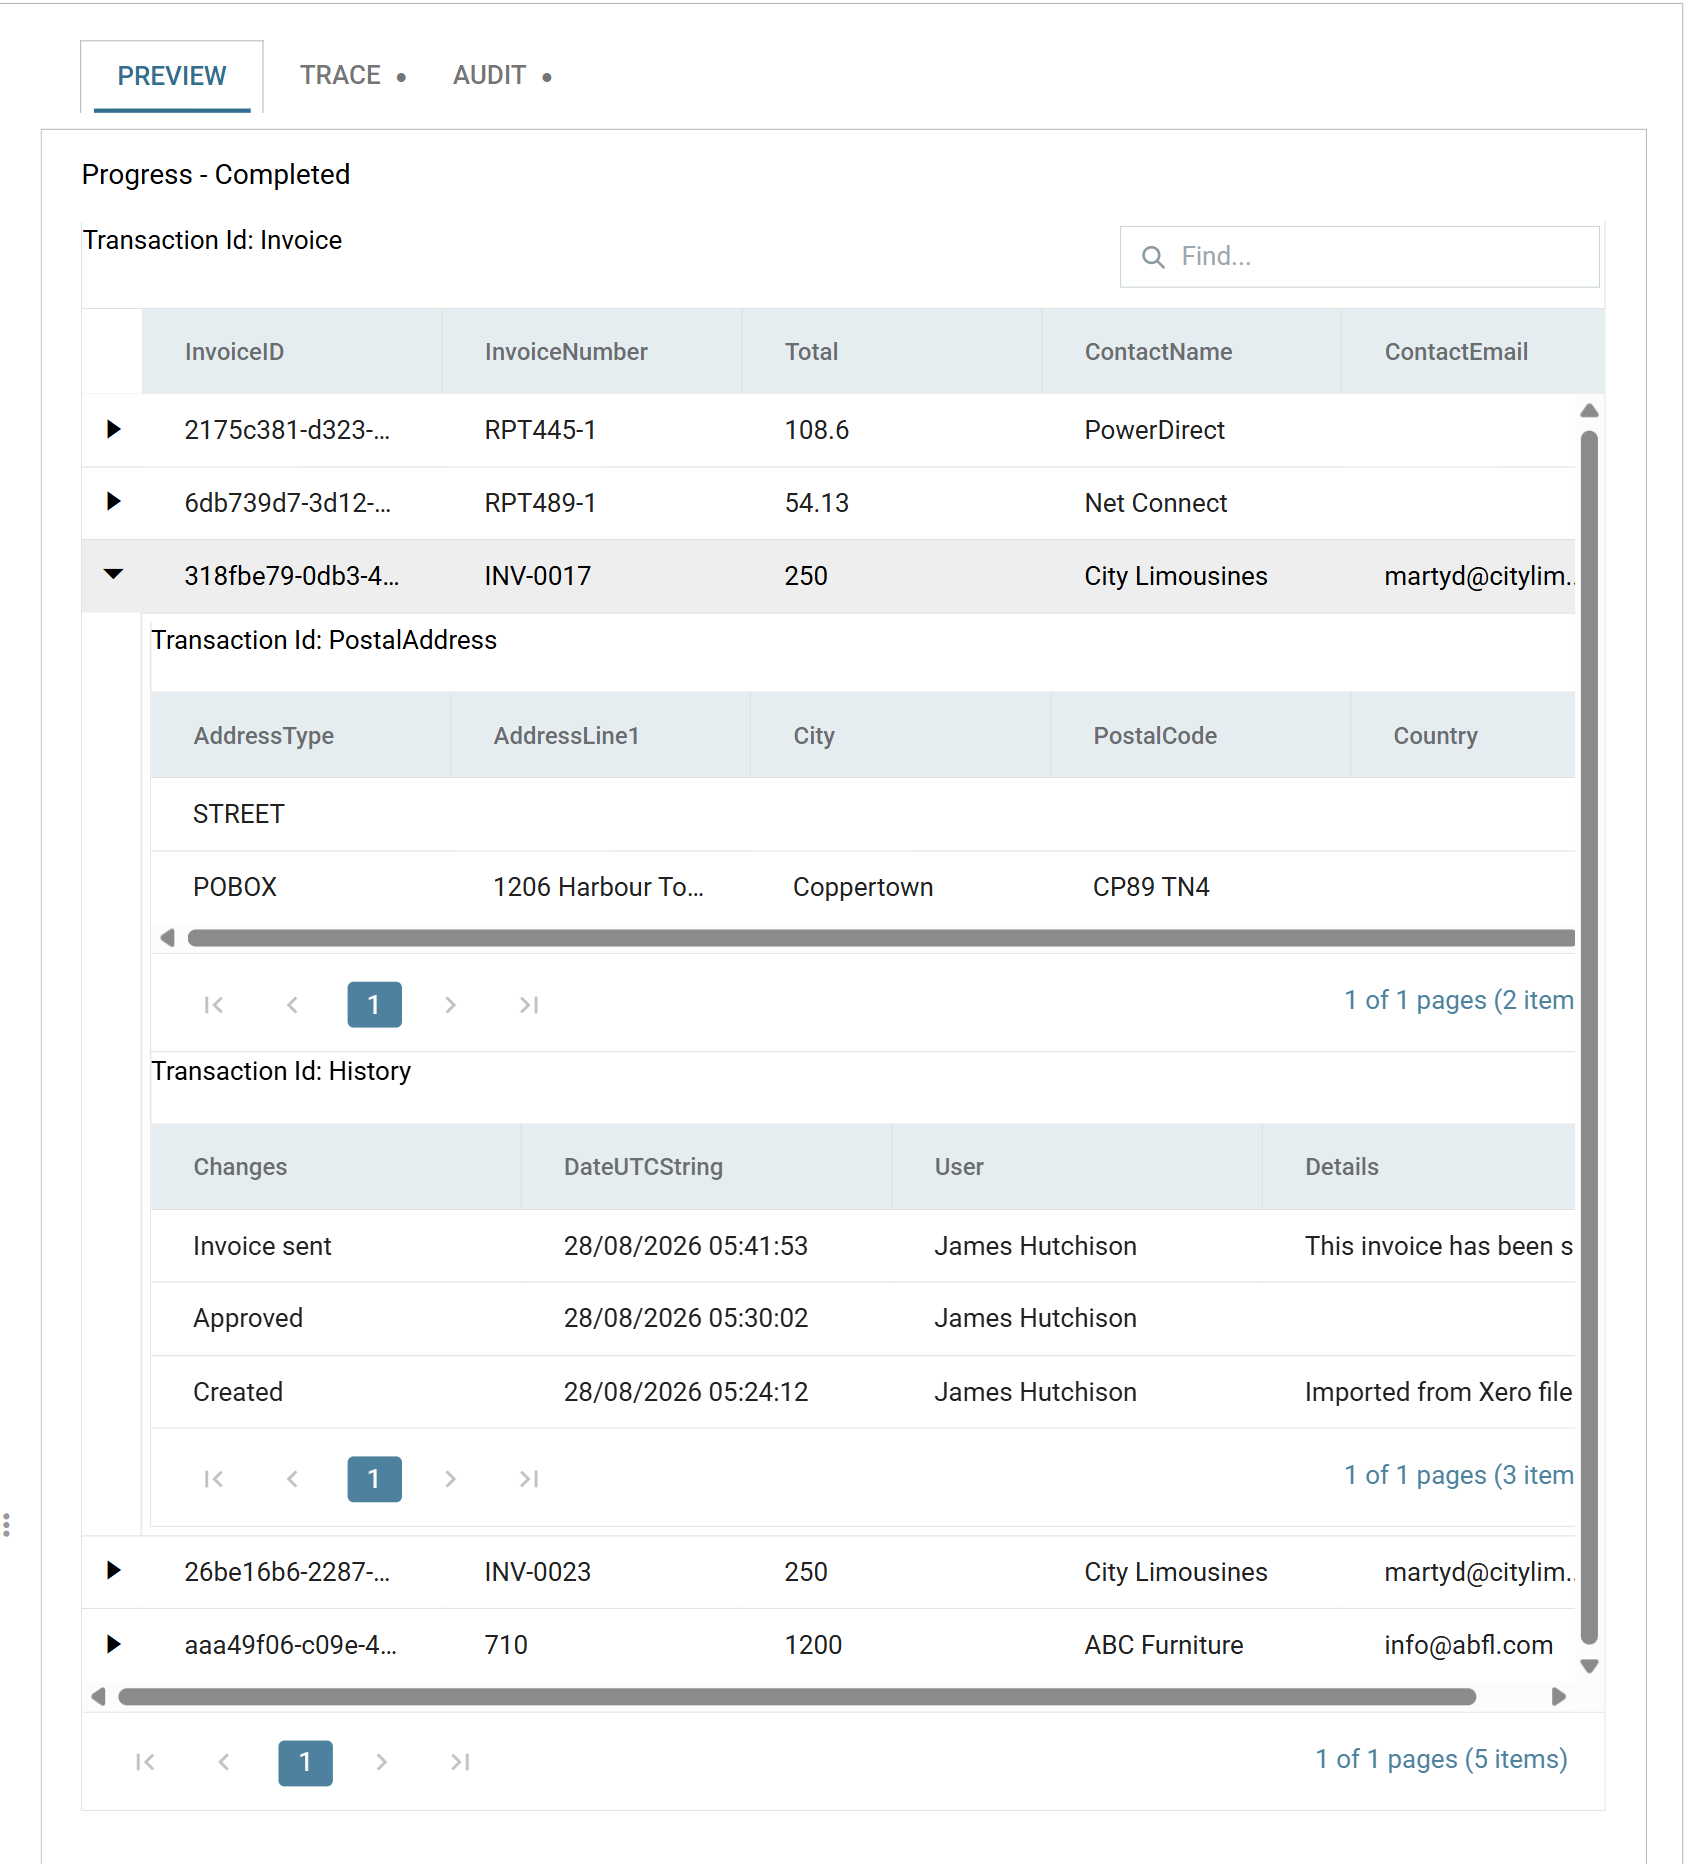Image resolution: width=1686 pixels, height=1864 pixels.
Task: Go to last page in PostalAddress pager
Action: 529,1005
